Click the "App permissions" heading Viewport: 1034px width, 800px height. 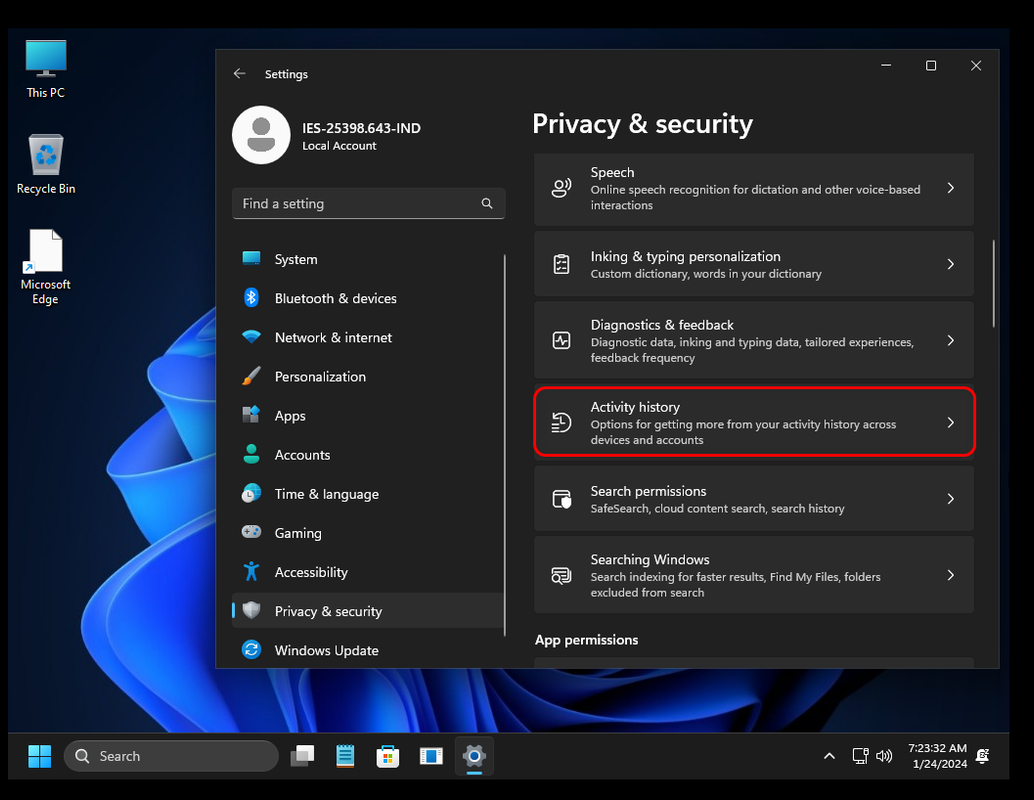tap(586, 640)
